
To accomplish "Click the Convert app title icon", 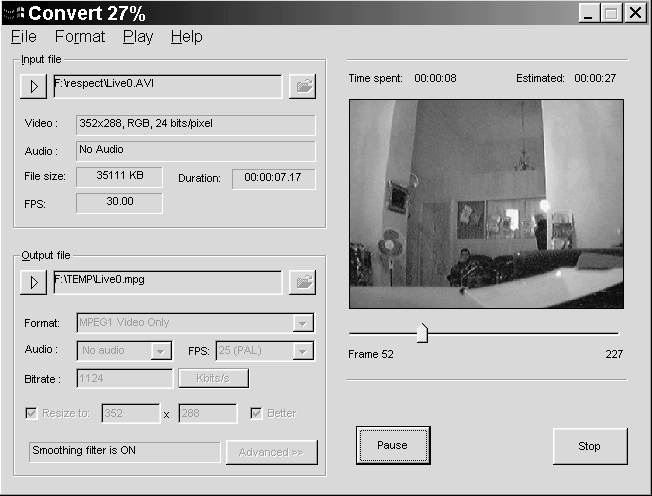I will point(13,13).
